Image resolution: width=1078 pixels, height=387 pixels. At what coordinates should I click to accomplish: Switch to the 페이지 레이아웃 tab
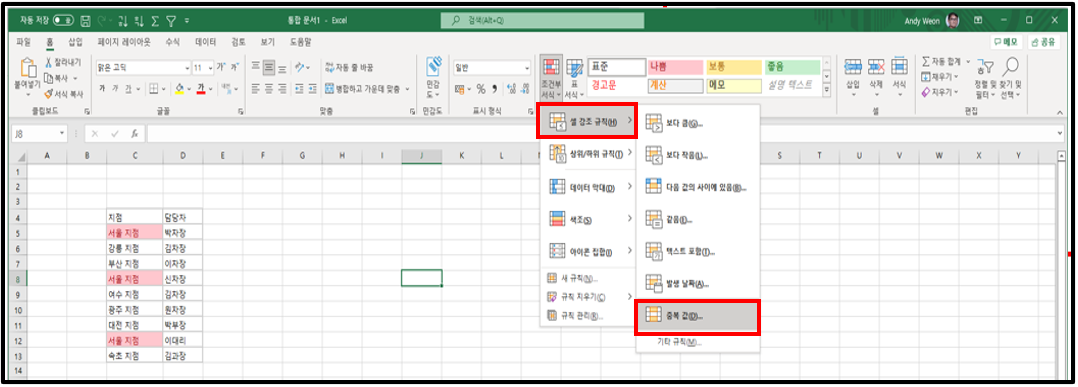tap(124, 42)
